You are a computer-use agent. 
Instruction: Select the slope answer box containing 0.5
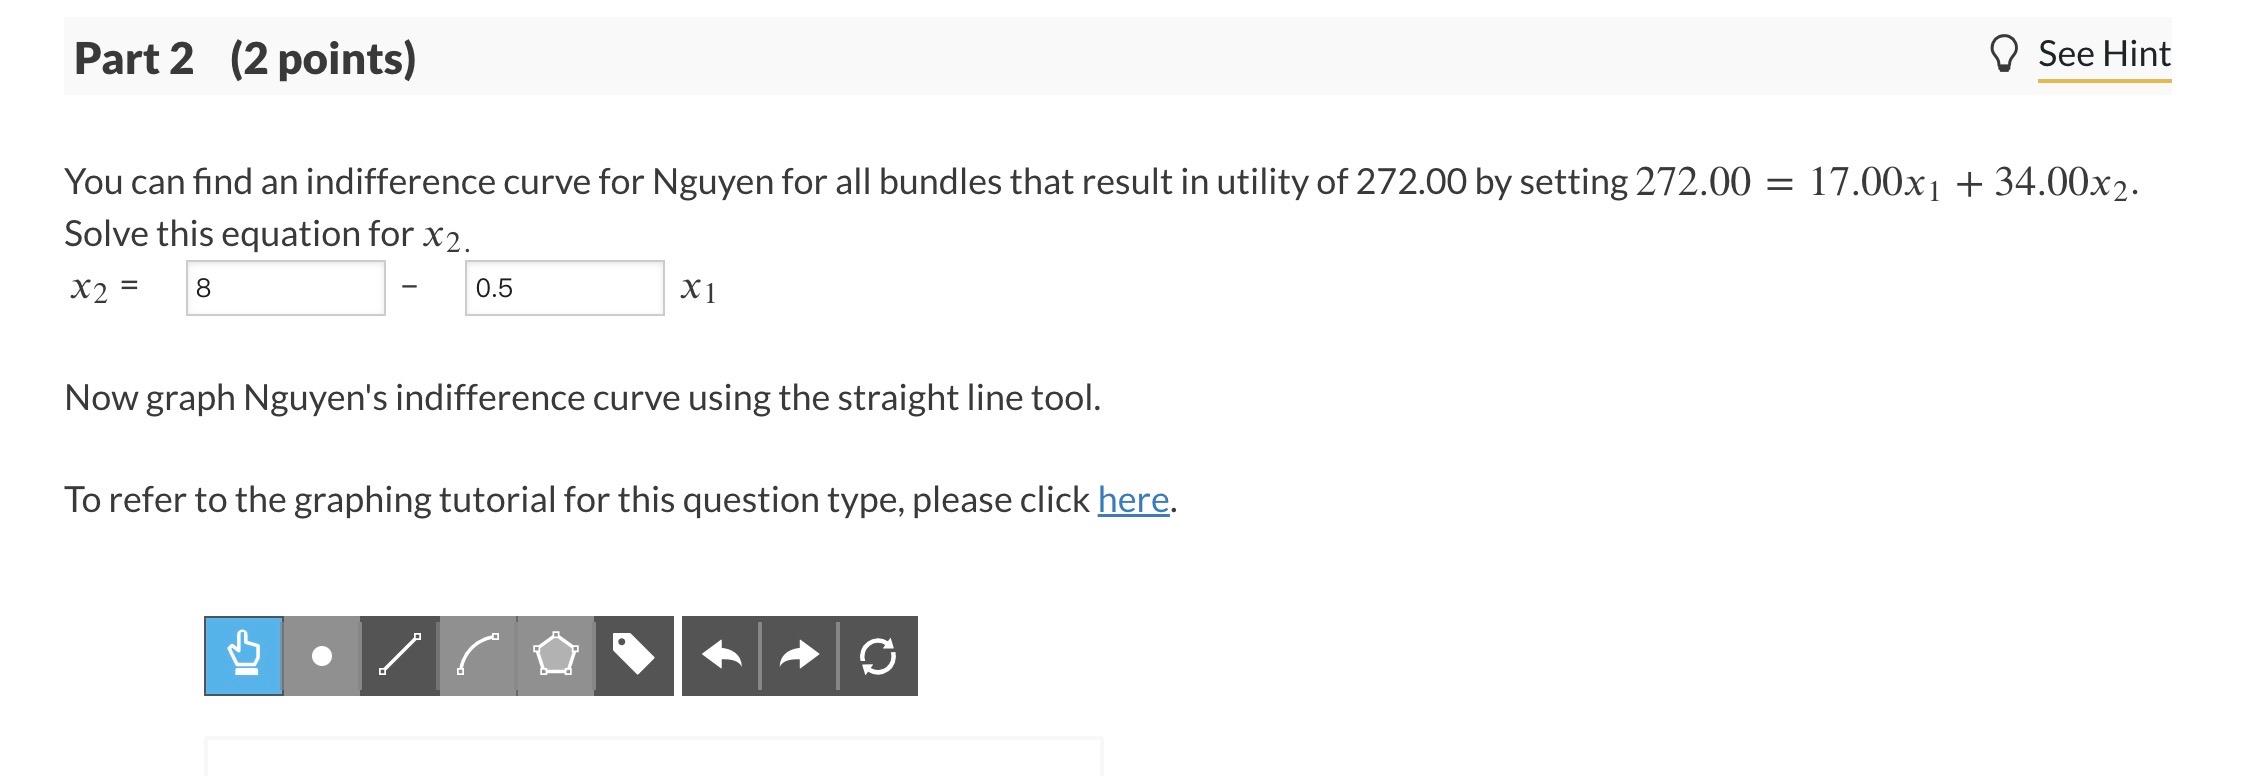[565, 289]
